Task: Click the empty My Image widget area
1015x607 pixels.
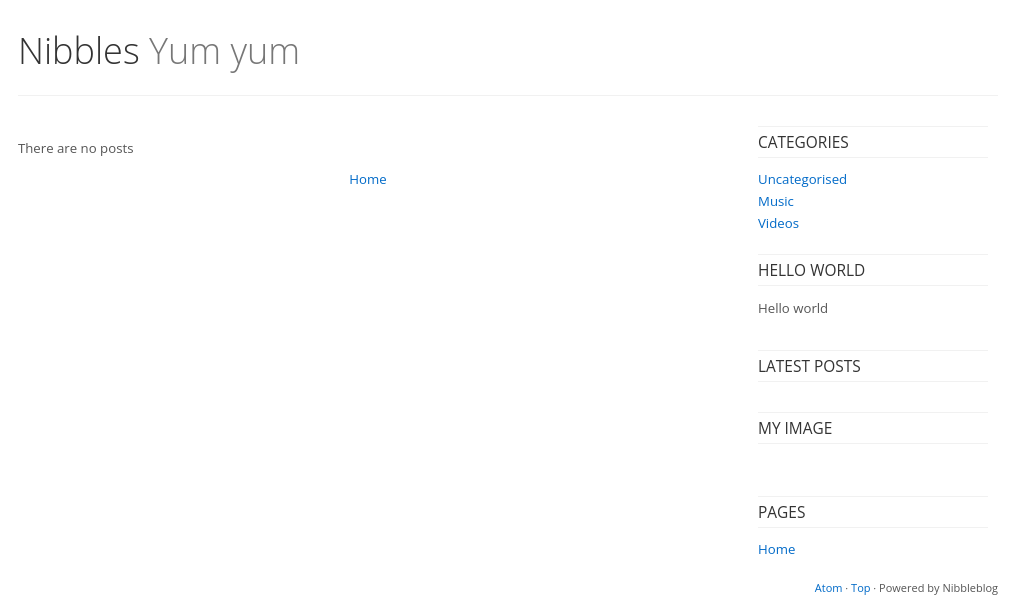Action: 873,470
